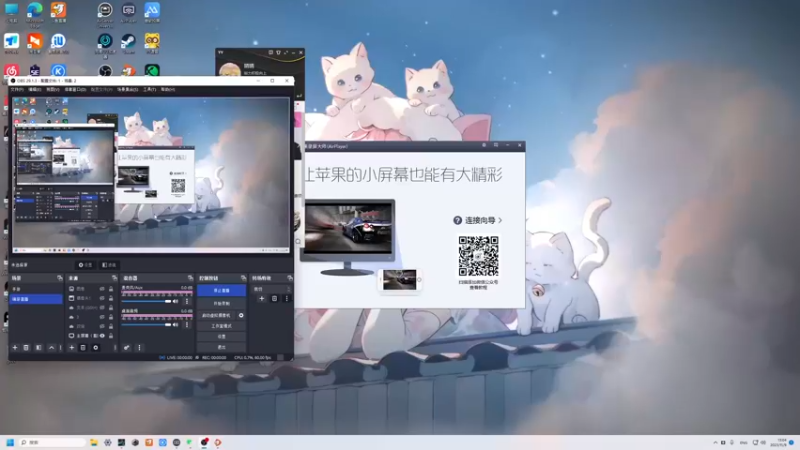Open the 视图(V) menu in OBS

53,89
